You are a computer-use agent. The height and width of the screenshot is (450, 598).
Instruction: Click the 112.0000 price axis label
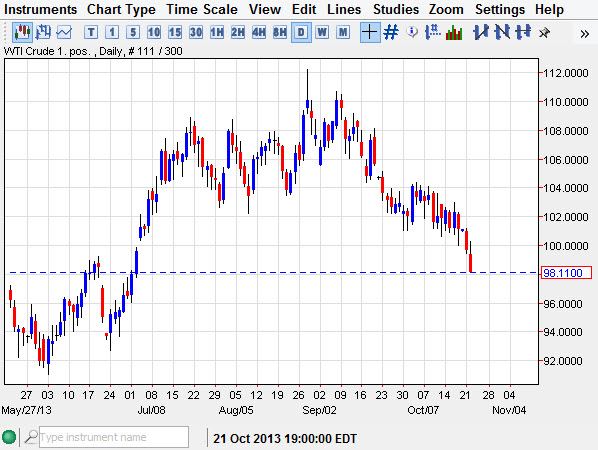566,73
